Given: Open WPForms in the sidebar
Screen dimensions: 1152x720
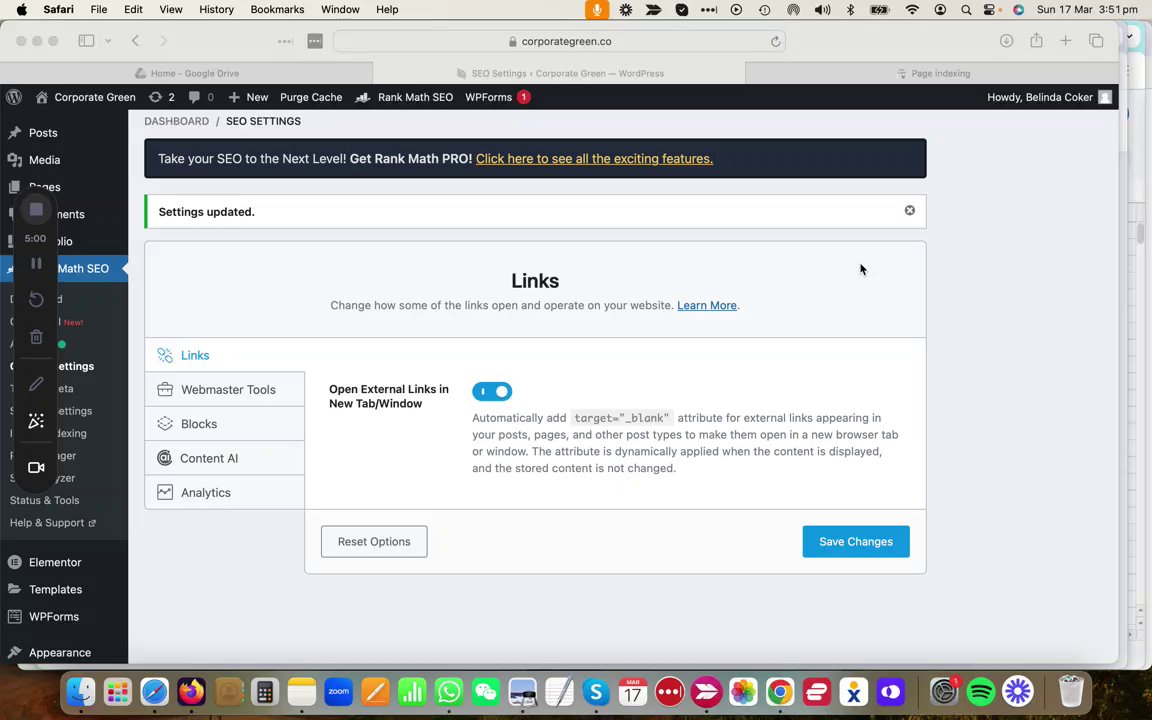Looking at the screenshot, I should (54, 617).
